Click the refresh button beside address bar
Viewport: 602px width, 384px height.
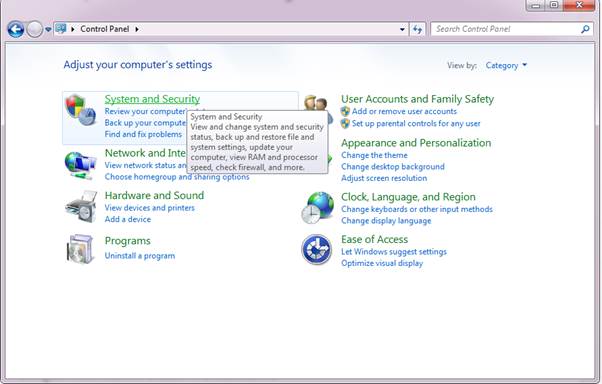(417, 29)
